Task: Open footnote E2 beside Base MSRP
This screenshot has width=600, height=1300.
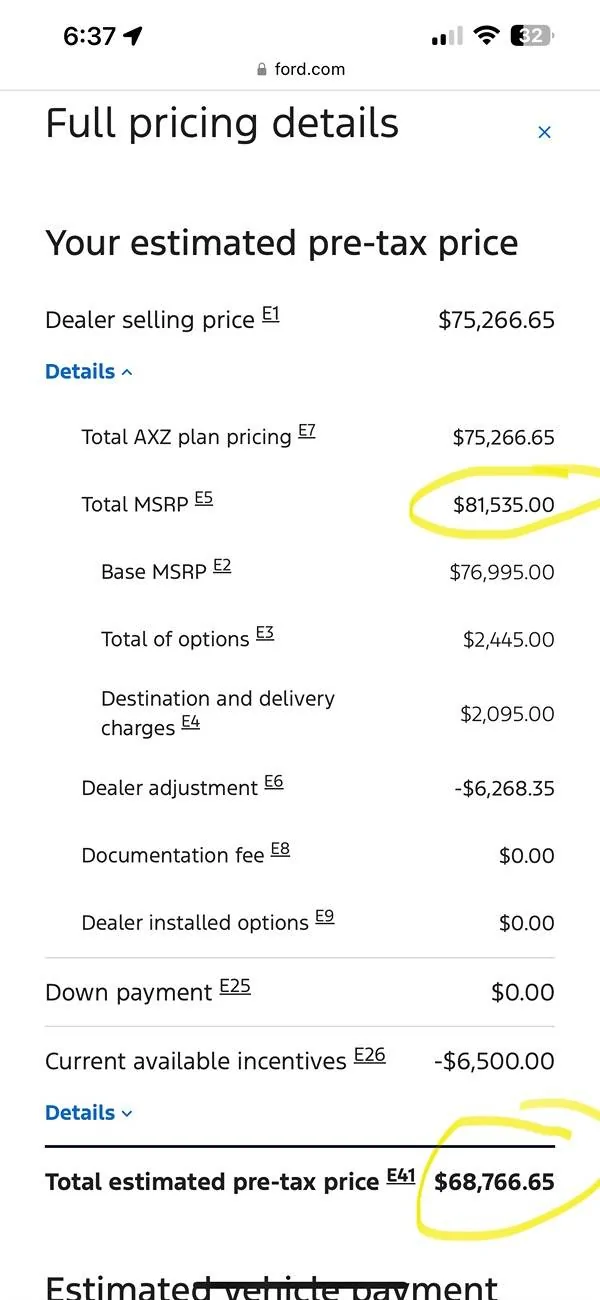Action: coord(221,566)
